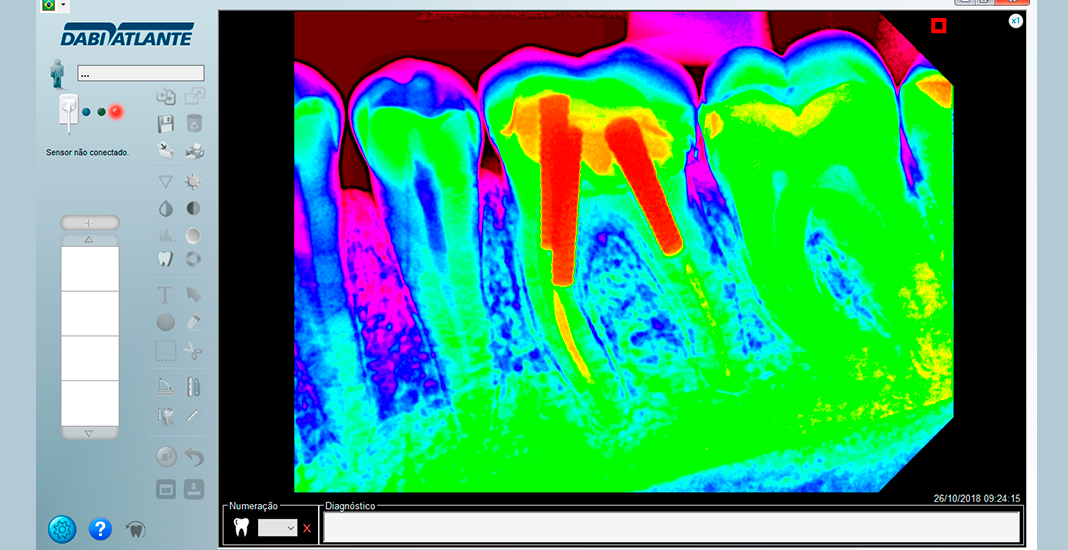The width and height of the screenshot is (1068, 550).
Task: Select the white tooth filter icon
Action: (x=166, y=259)
